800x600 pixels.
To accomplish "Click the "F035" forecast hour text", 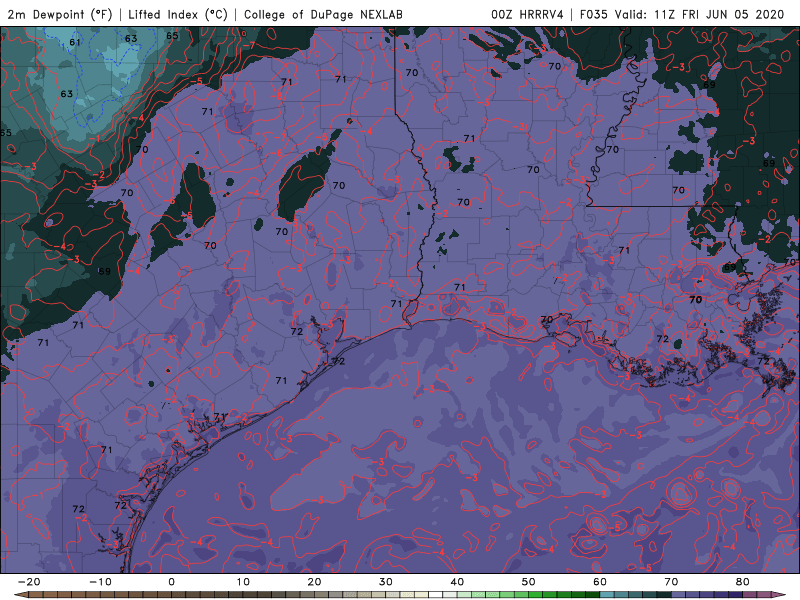I will (x=594, y=14).
